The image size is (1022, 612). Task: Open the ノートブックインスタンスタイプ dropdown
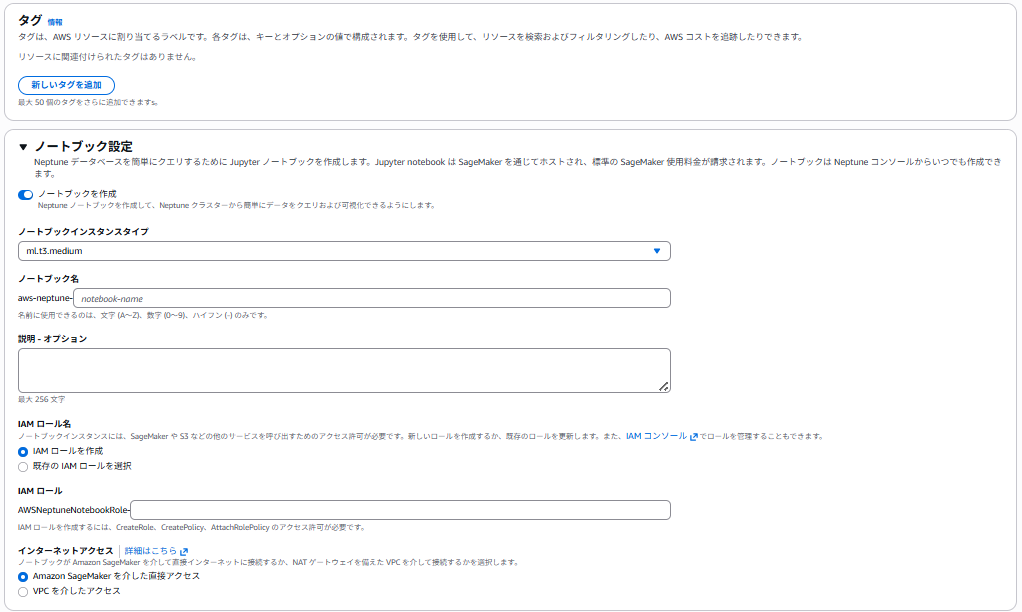point(344,251)
